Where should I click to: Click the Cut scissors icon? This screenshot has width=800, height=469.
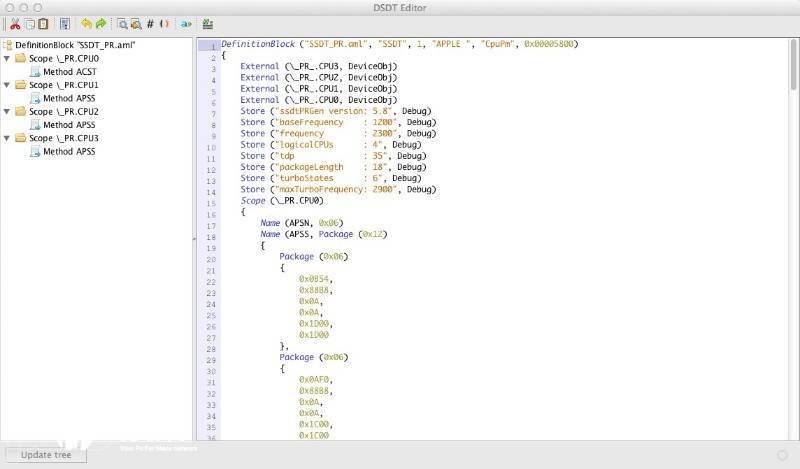click(x=16, y=23)
